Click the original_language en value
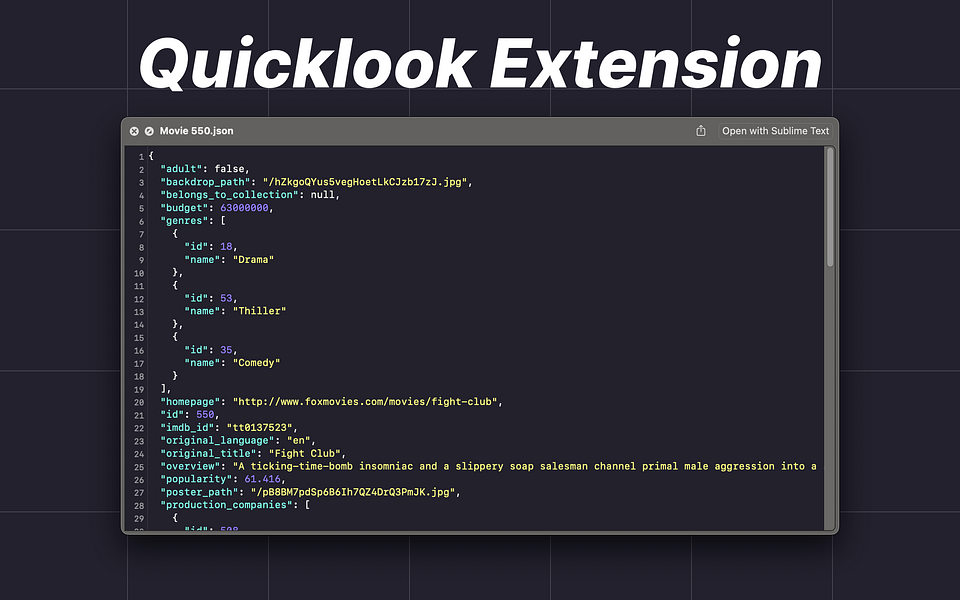Viewport: 960px width, 600px height. coord(300,440)
